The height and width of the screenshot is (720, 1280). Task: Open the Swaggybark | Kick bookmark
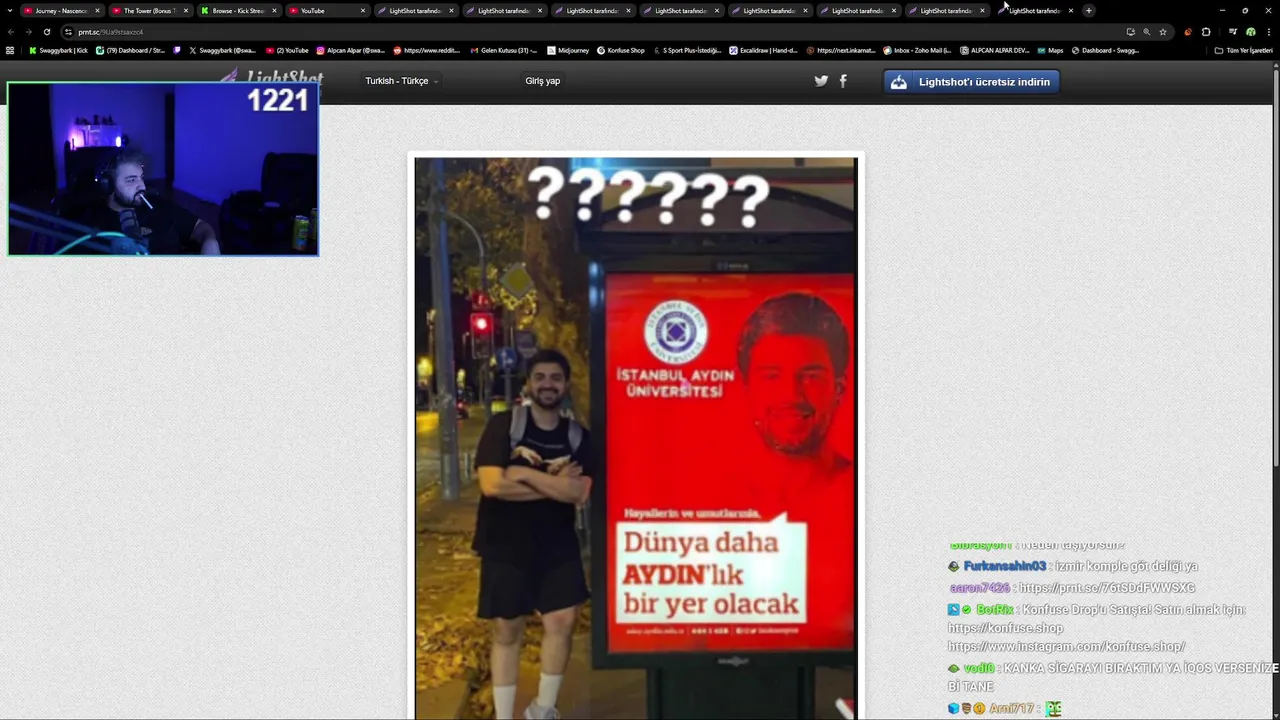click(58, 50)
